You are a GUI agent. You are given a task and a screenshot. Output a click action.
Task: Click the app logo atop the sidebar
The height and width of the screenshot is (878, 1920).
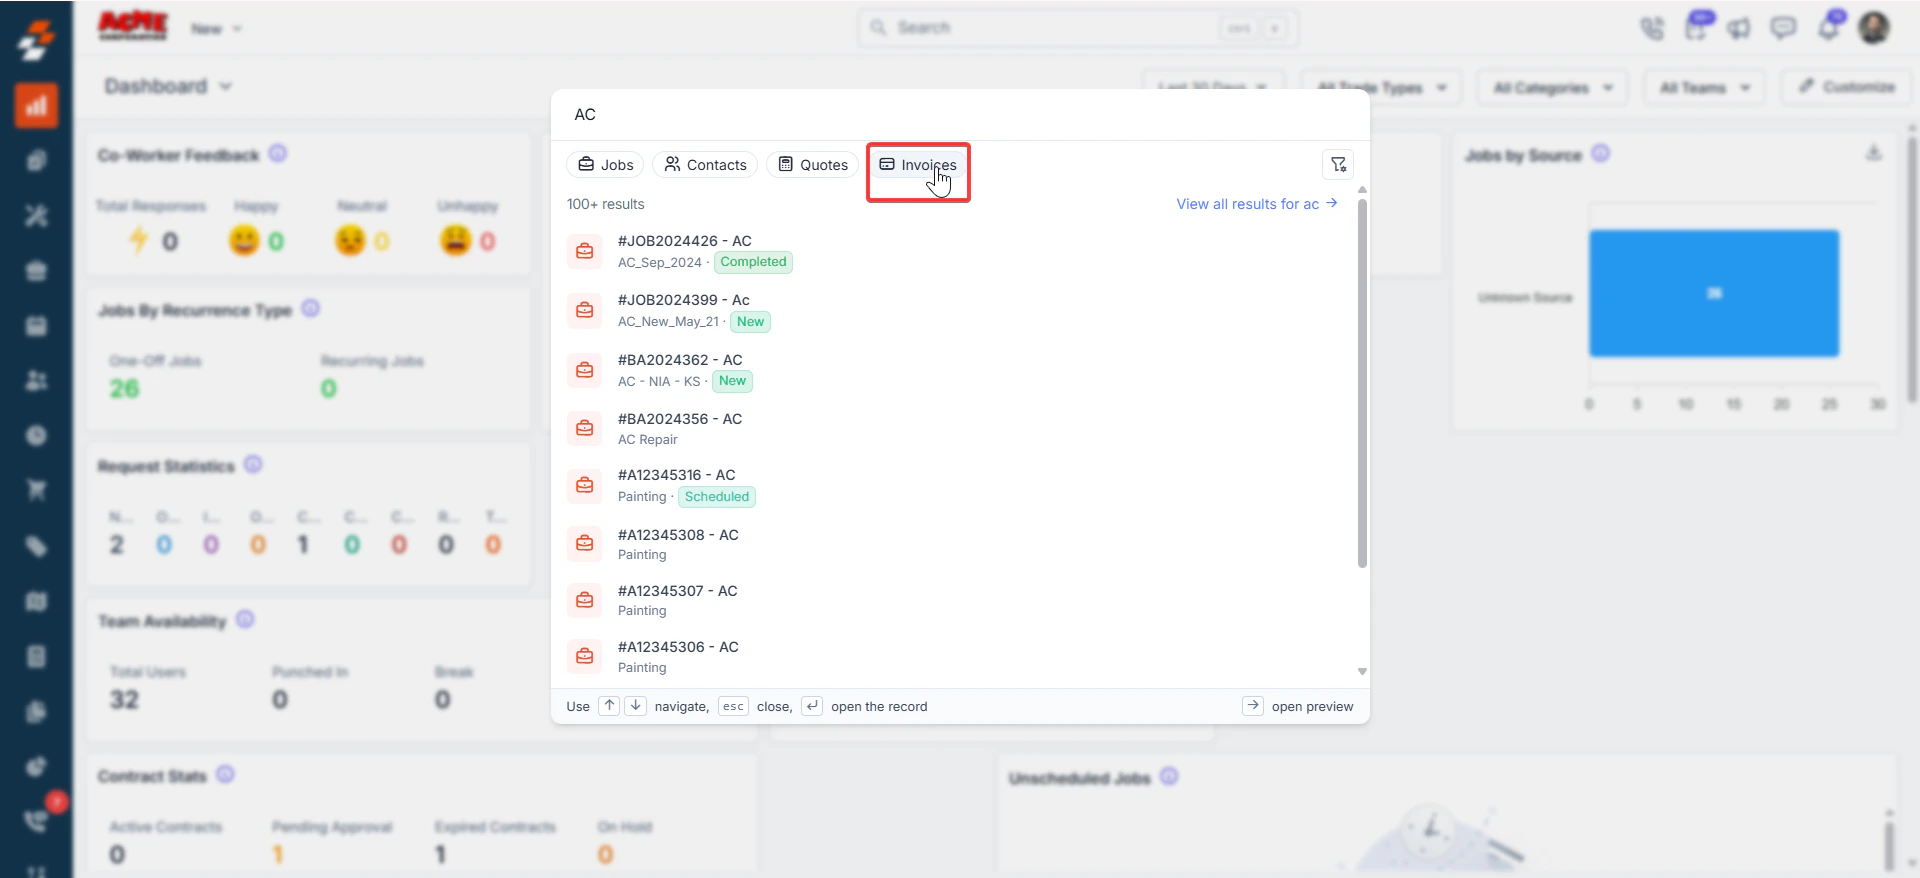point(36,40)
